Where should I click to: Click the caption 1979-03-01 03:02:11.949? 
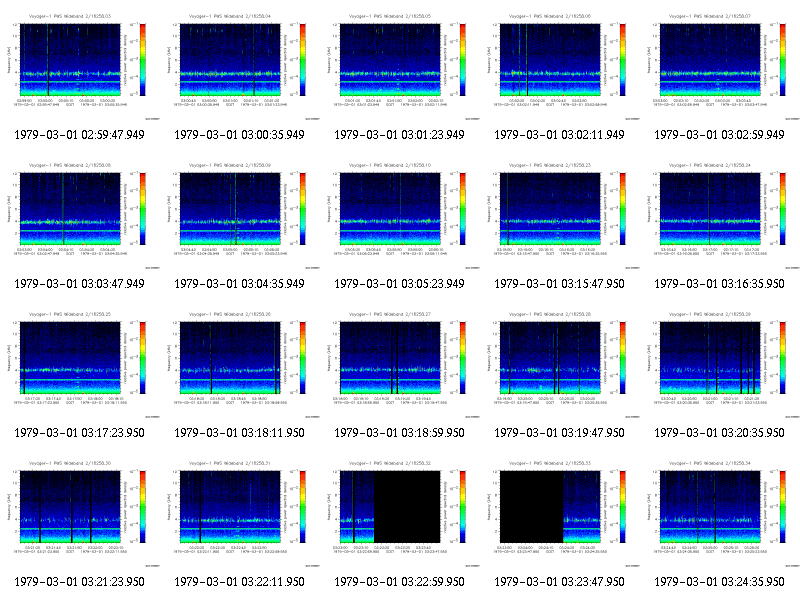point(560,135)
